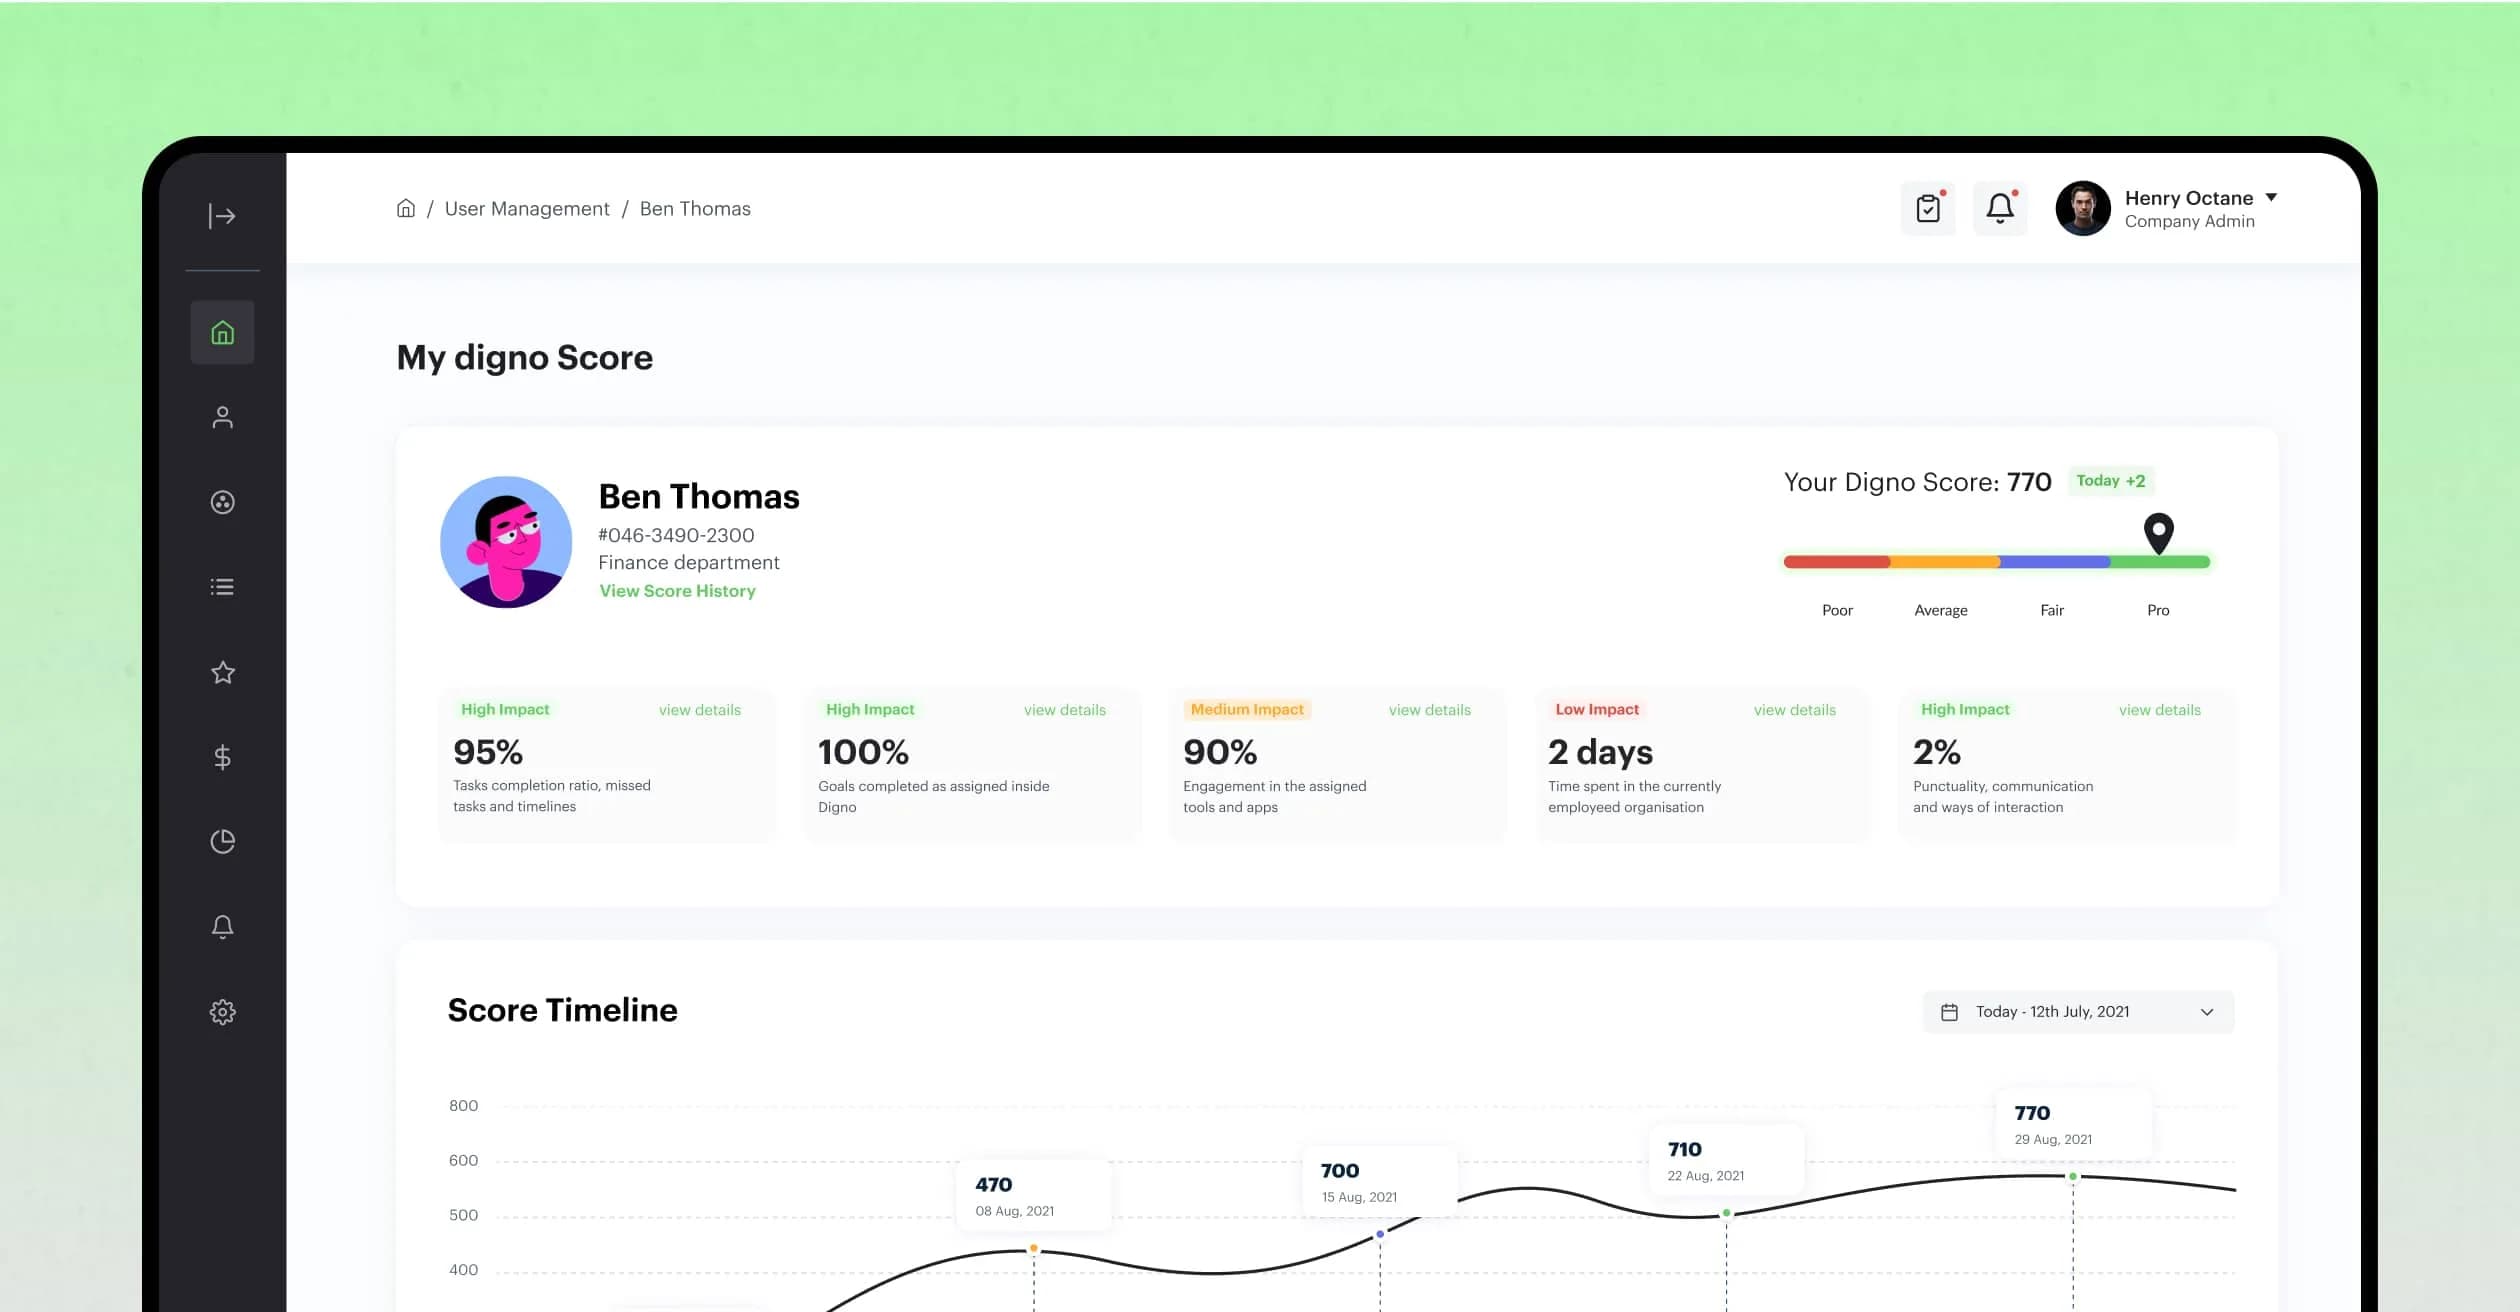Open the settings gear icon in sidebar
The image size is (2520, 1312).
[222, 1012]
